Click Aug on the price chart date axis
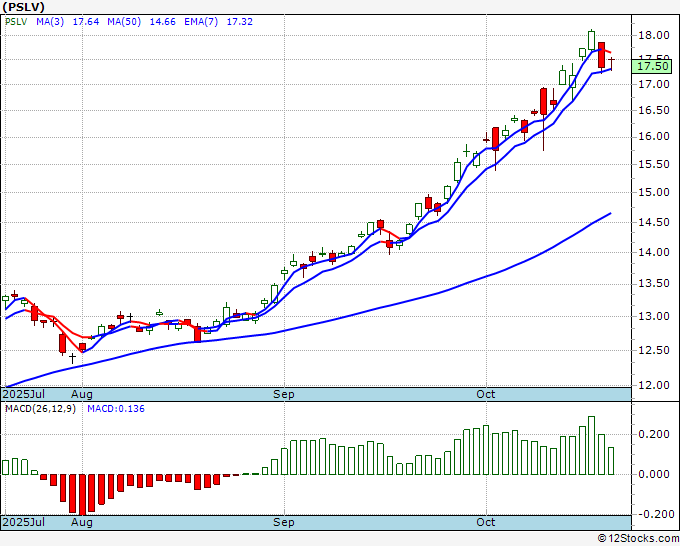Screen dimensions: 680x546 pyautogui.click(x=82, y=394)
